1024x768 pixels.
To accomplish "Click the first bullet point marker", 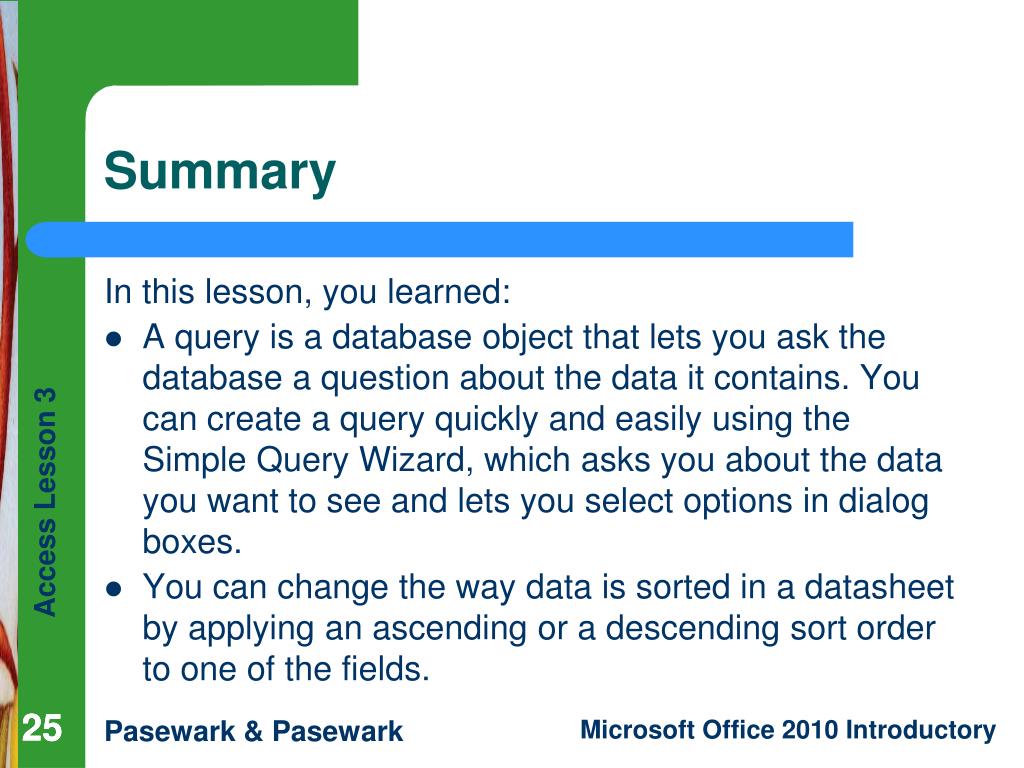I will click(x=114, y=339).
